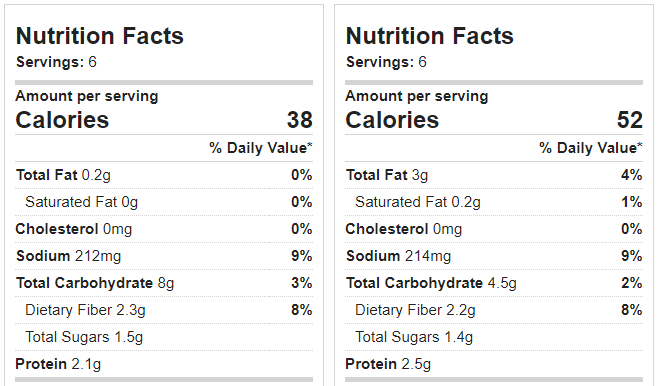Select Protein 2.5g line
The width and height of the screenshot is (658, 386).
click(494, 364)
